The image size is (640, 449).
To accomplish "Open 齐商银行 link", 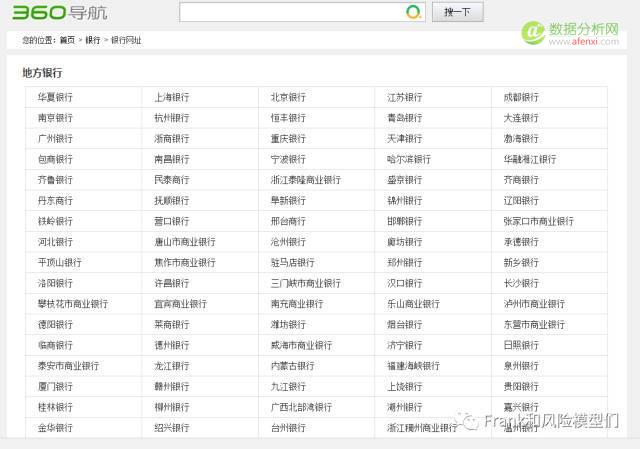I will point(521,180).
